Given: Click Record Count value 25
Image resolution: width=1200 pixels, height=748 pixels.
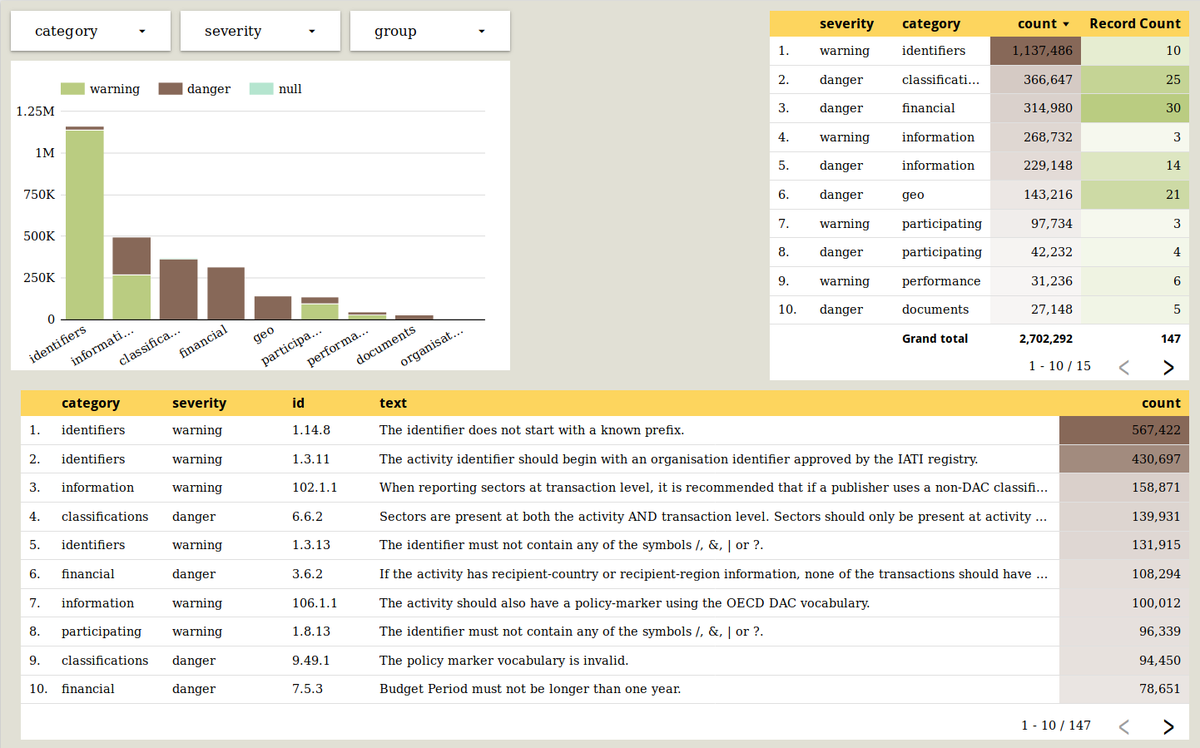Looking at the screenshot, I should click(x=1135, y=79).
